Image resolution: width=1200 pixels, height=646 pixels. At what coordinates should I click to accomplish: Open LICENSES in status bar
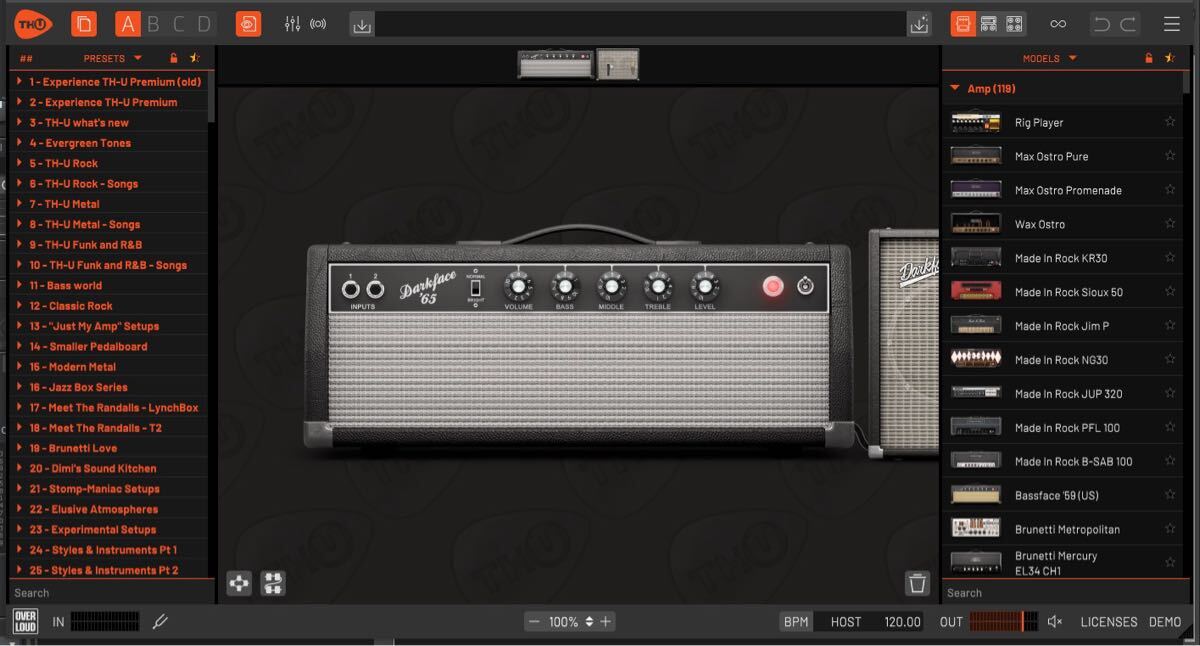tap(1109, 622)
